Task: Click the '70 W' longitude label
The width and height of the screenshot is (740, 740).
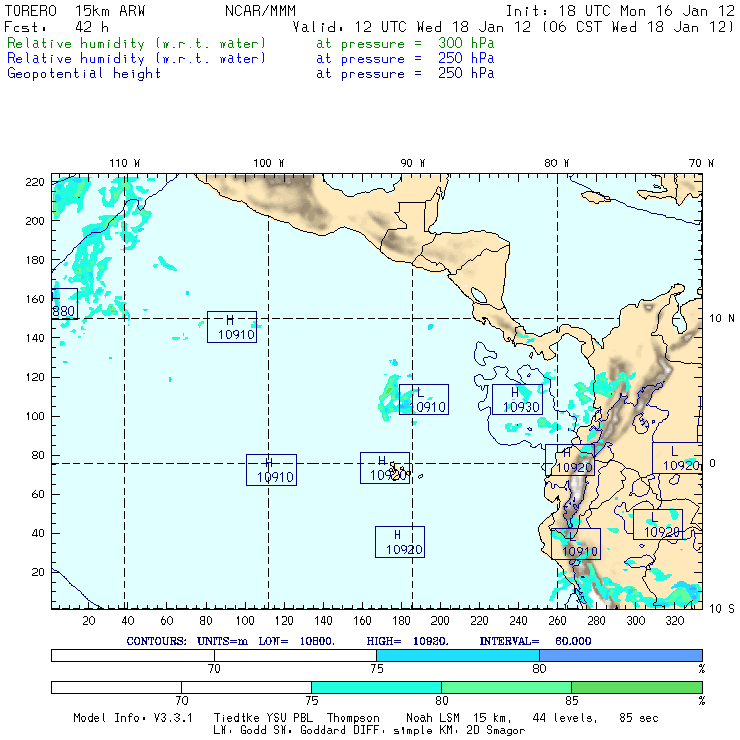Action: tap(701, 163)
